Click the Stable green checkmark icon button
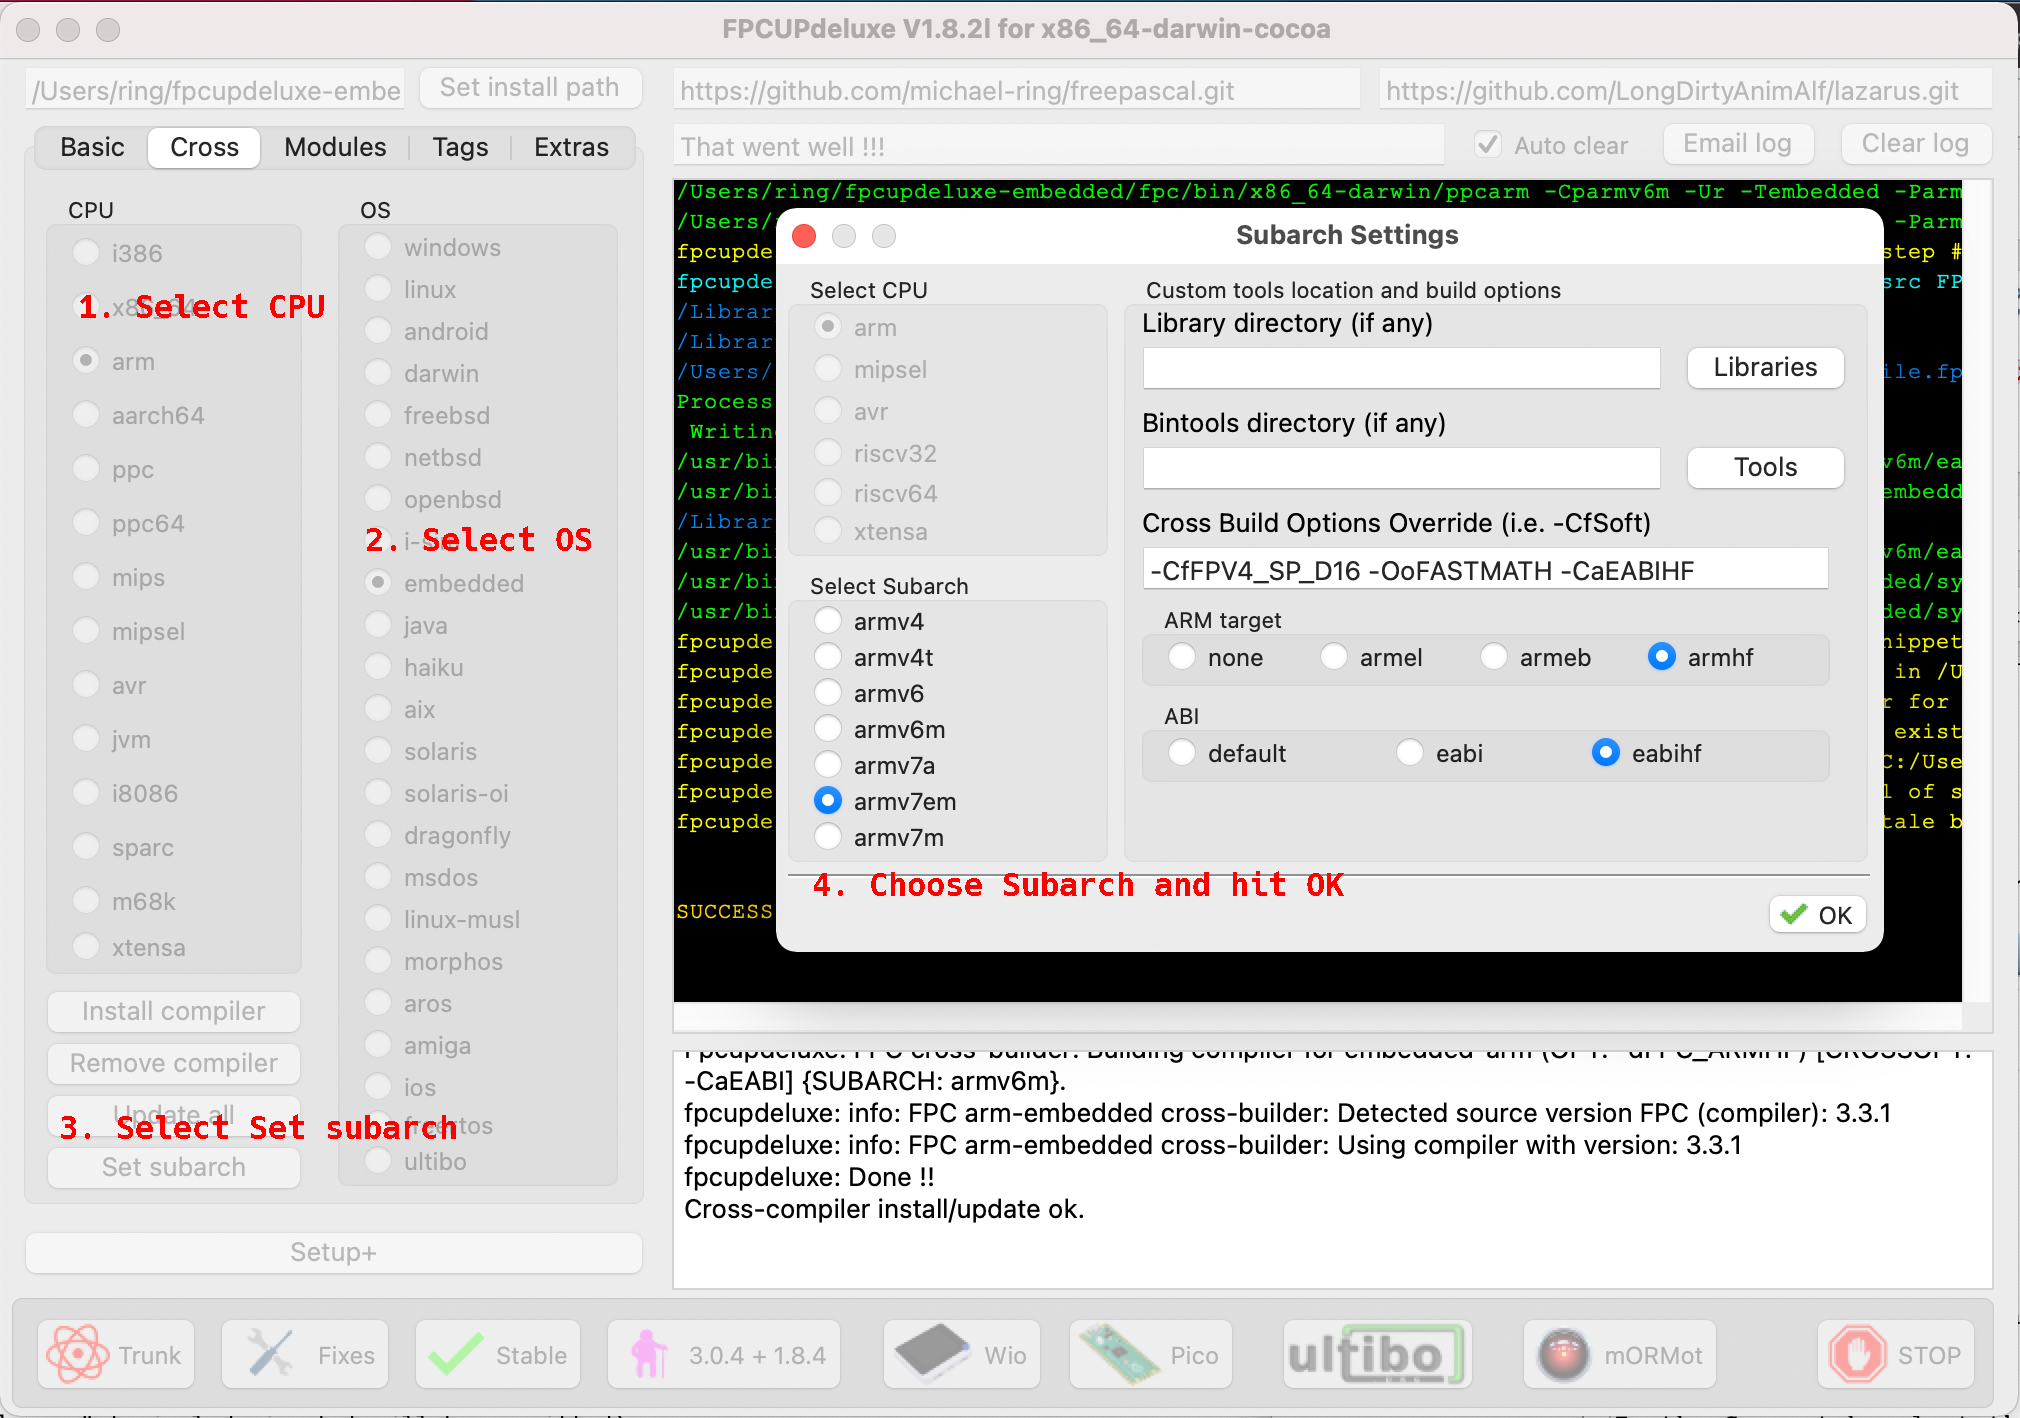The height and width of the screenshot is (1418, 2020). coord(498,1354)
